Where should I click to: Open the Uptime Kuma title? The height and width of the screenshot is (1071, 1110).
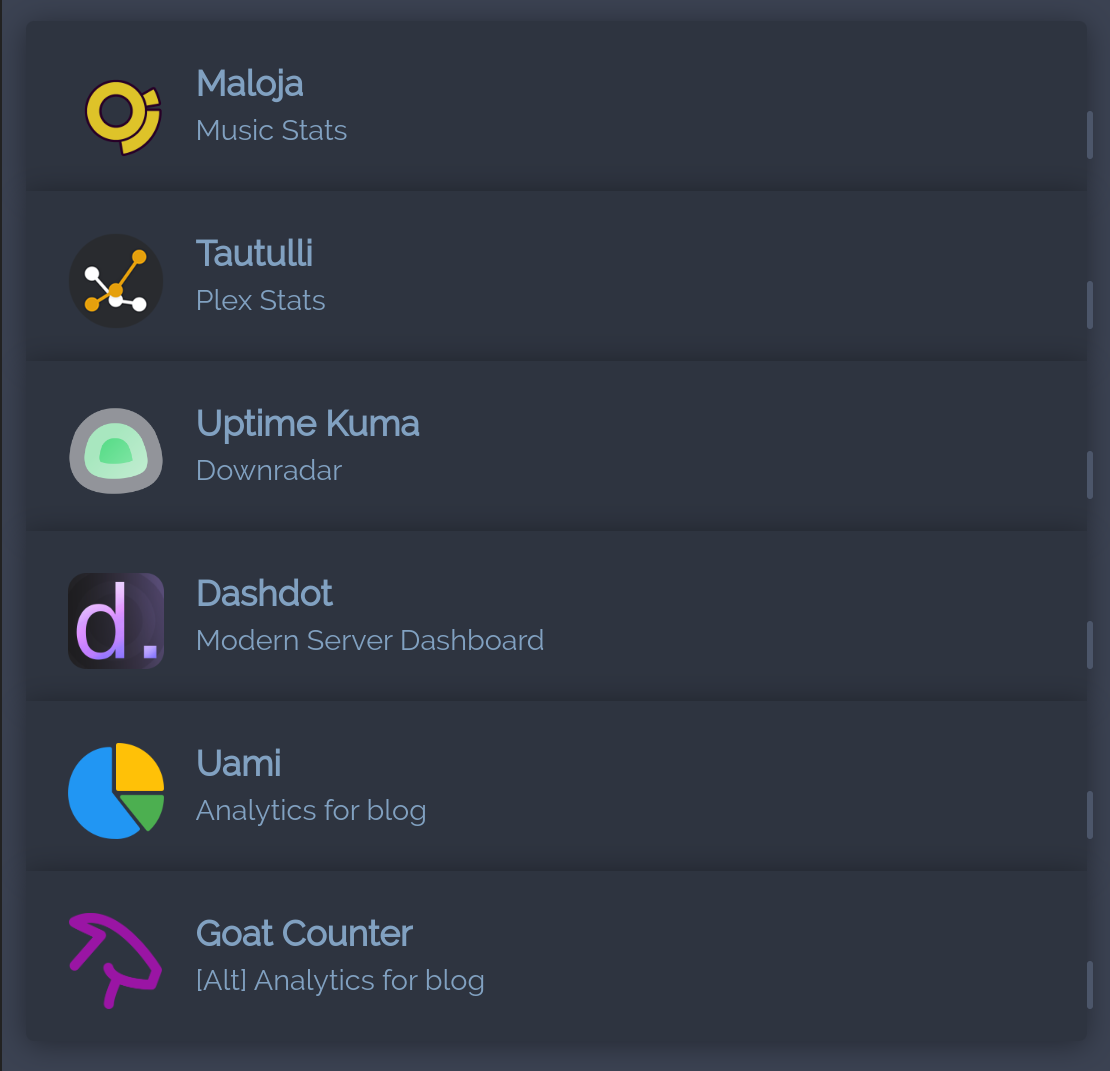coord(307,423)
